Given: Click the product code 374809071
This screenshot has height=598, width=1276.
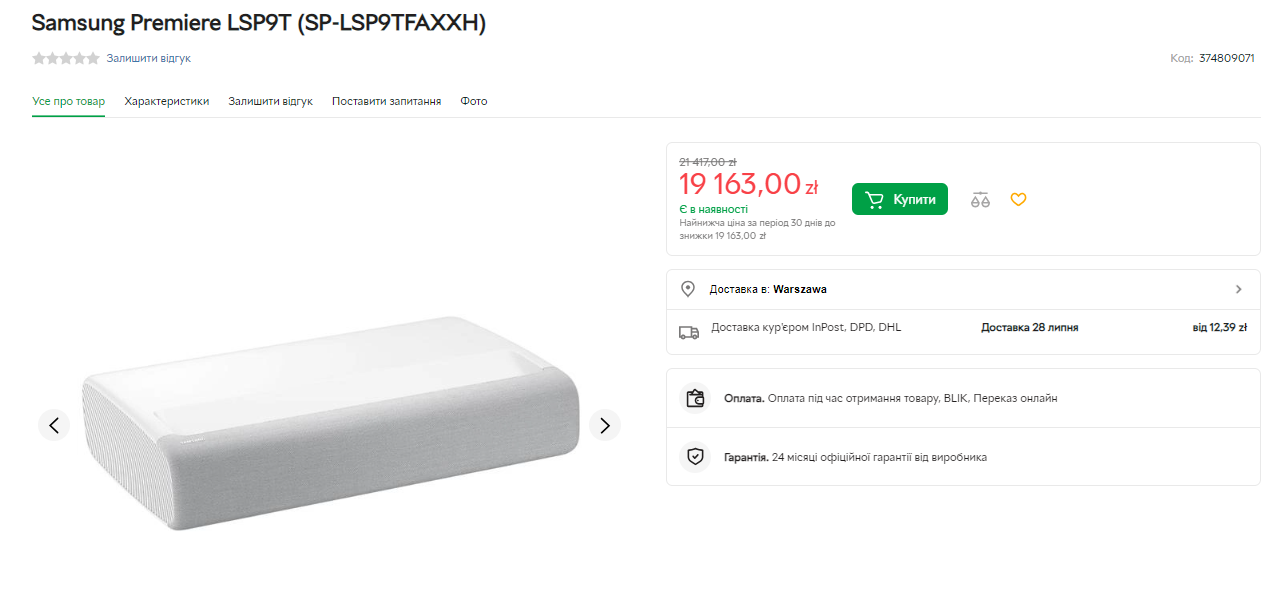Looking at the screenshot, I should pos(1226,58).
